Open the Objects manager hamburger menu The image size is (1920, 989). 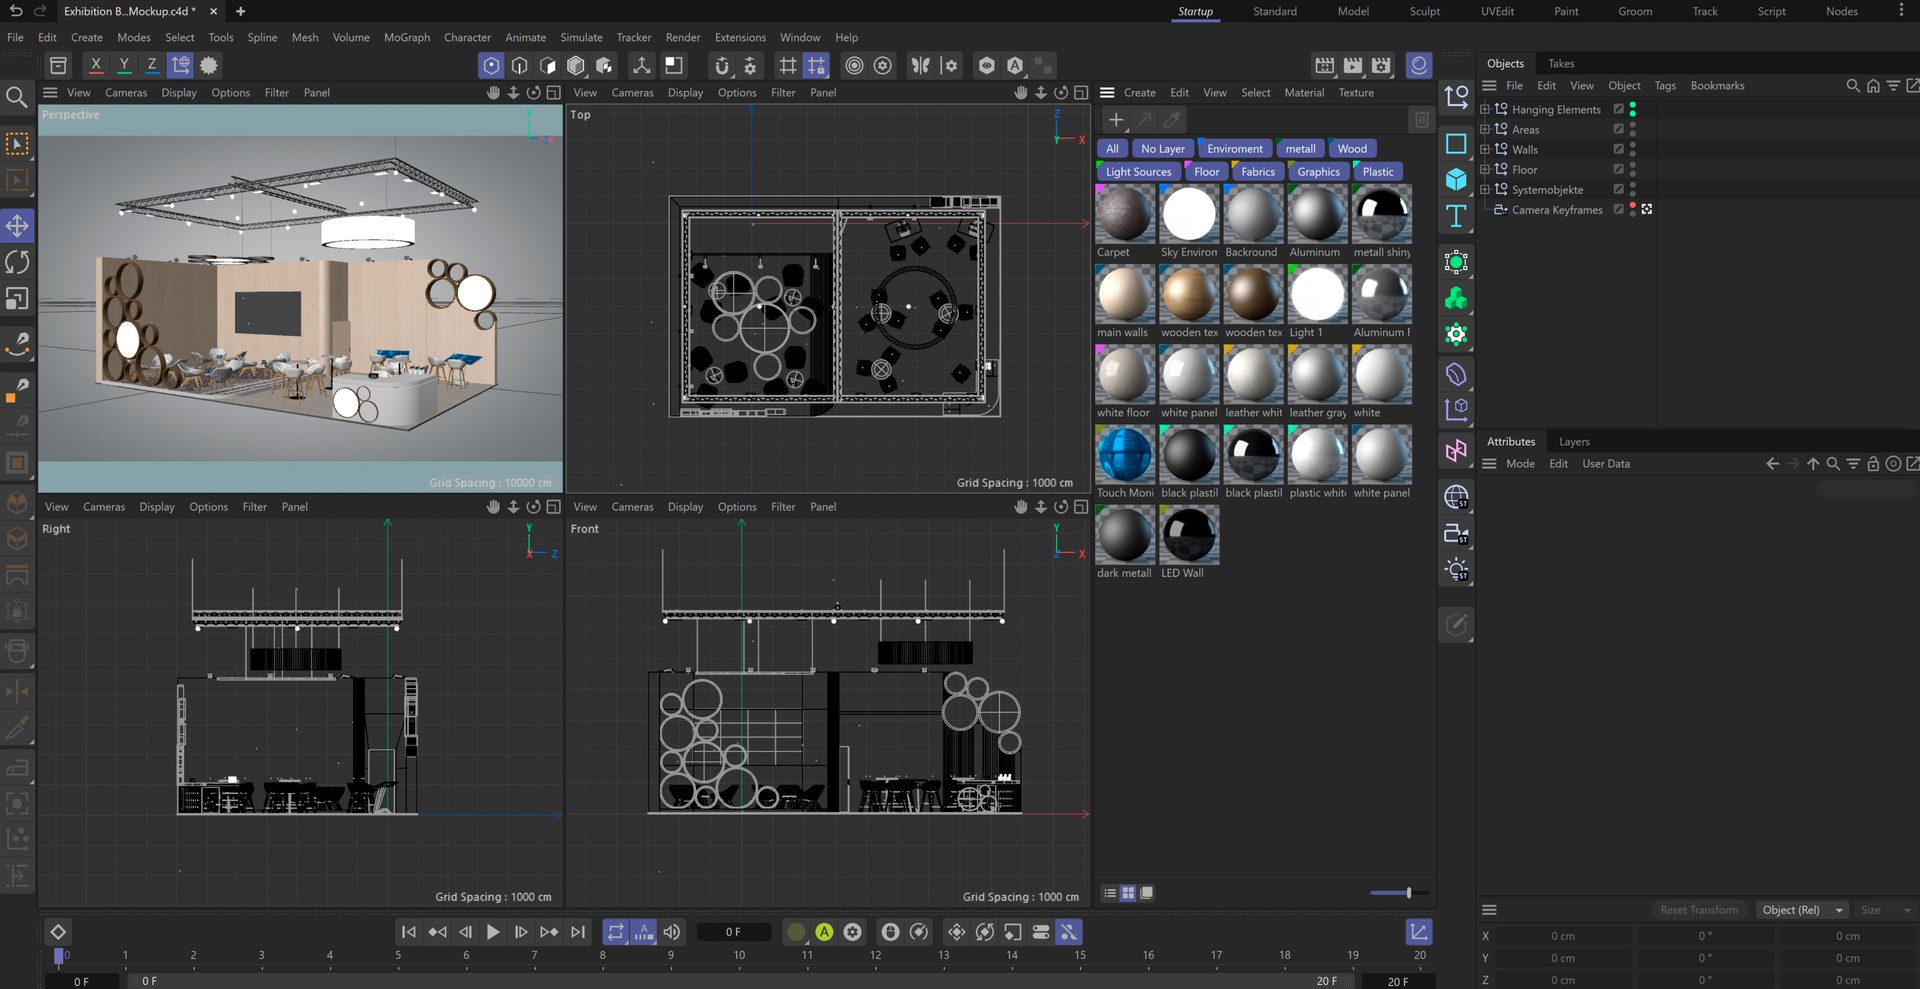[1489, 85]
